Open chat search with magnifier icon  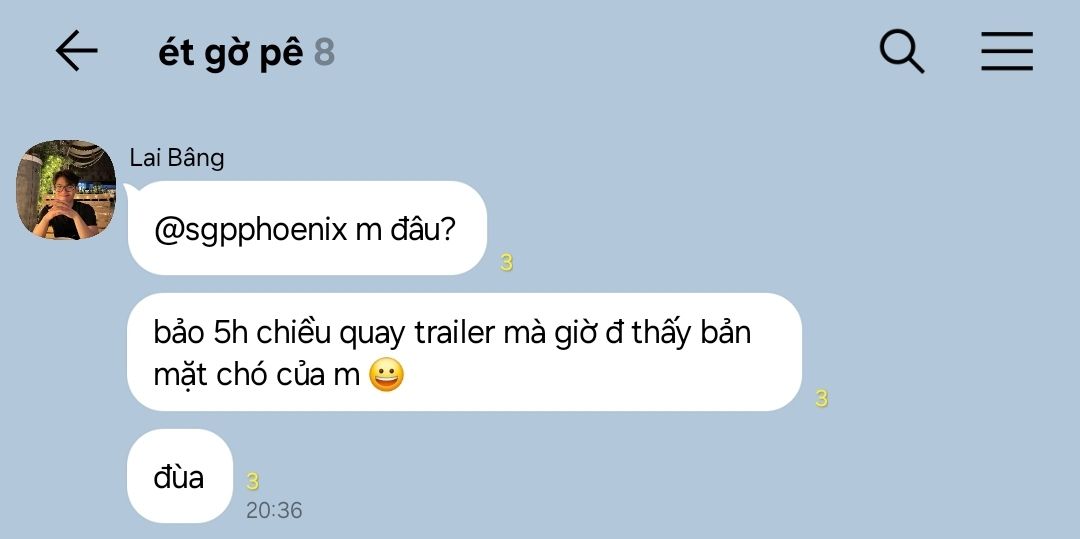coord(902,52)
